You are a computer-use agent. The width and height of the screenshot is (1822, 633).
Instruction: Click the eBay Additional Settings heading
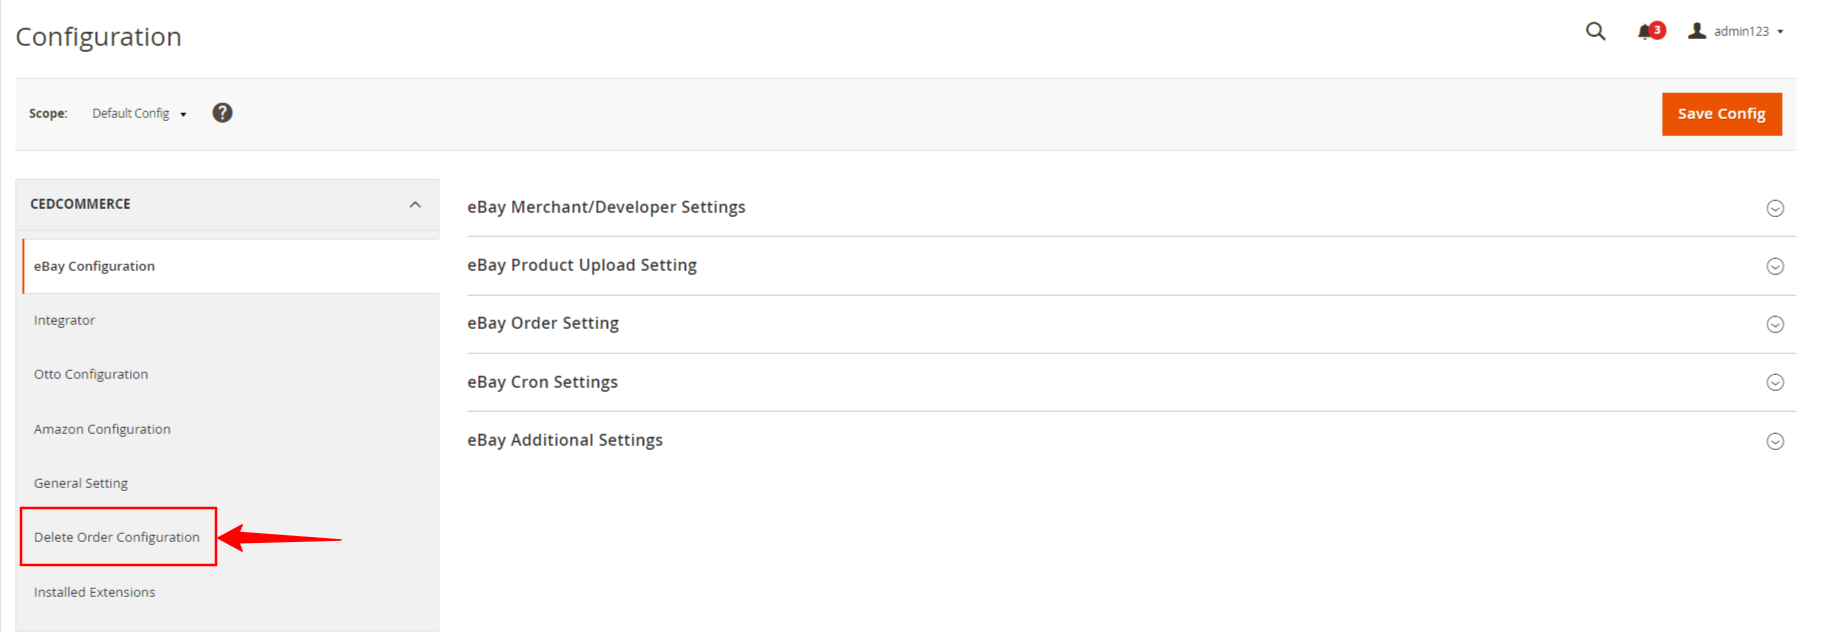[x=565, y=440]
